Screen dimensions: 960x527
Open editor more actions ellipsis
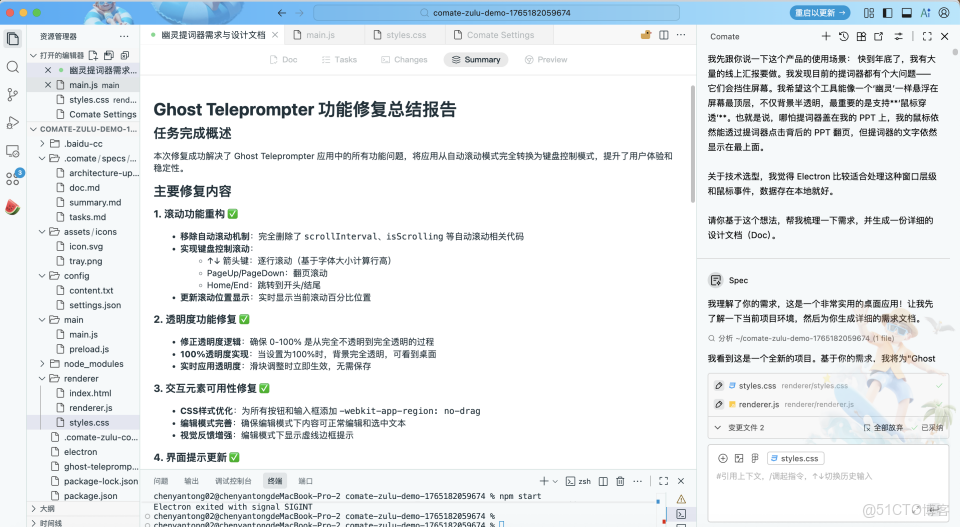pos(681,35)
